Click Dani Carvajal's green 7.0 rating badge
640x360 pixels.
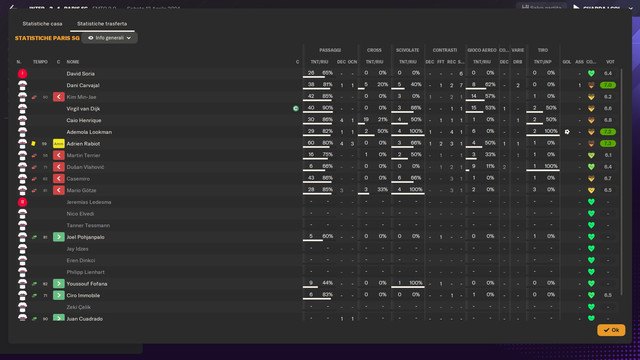click(608, 85)
